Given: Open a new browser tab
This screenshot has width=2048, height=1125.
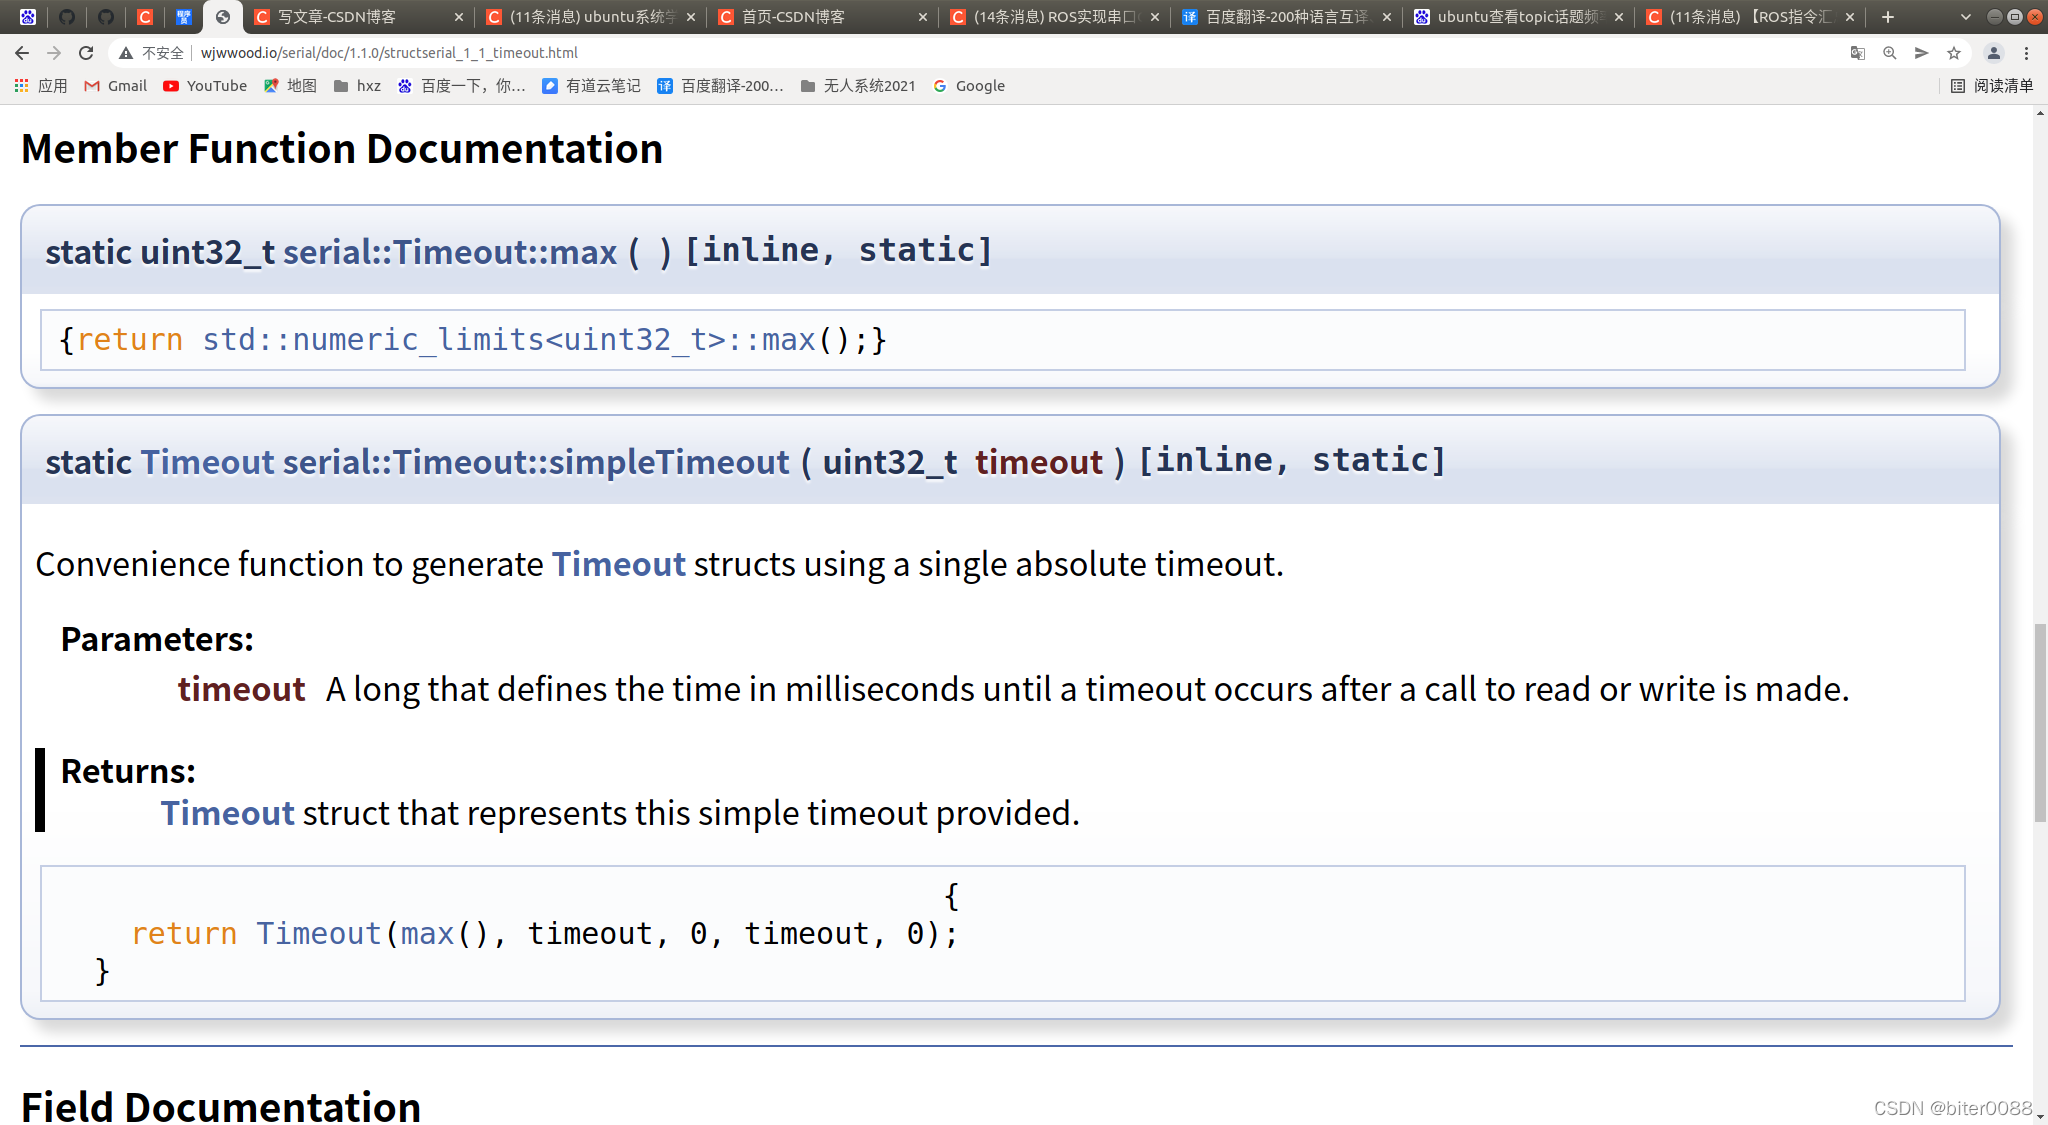Looking at the screenshot, I should pyautogui.click(x=1887, y=17).
